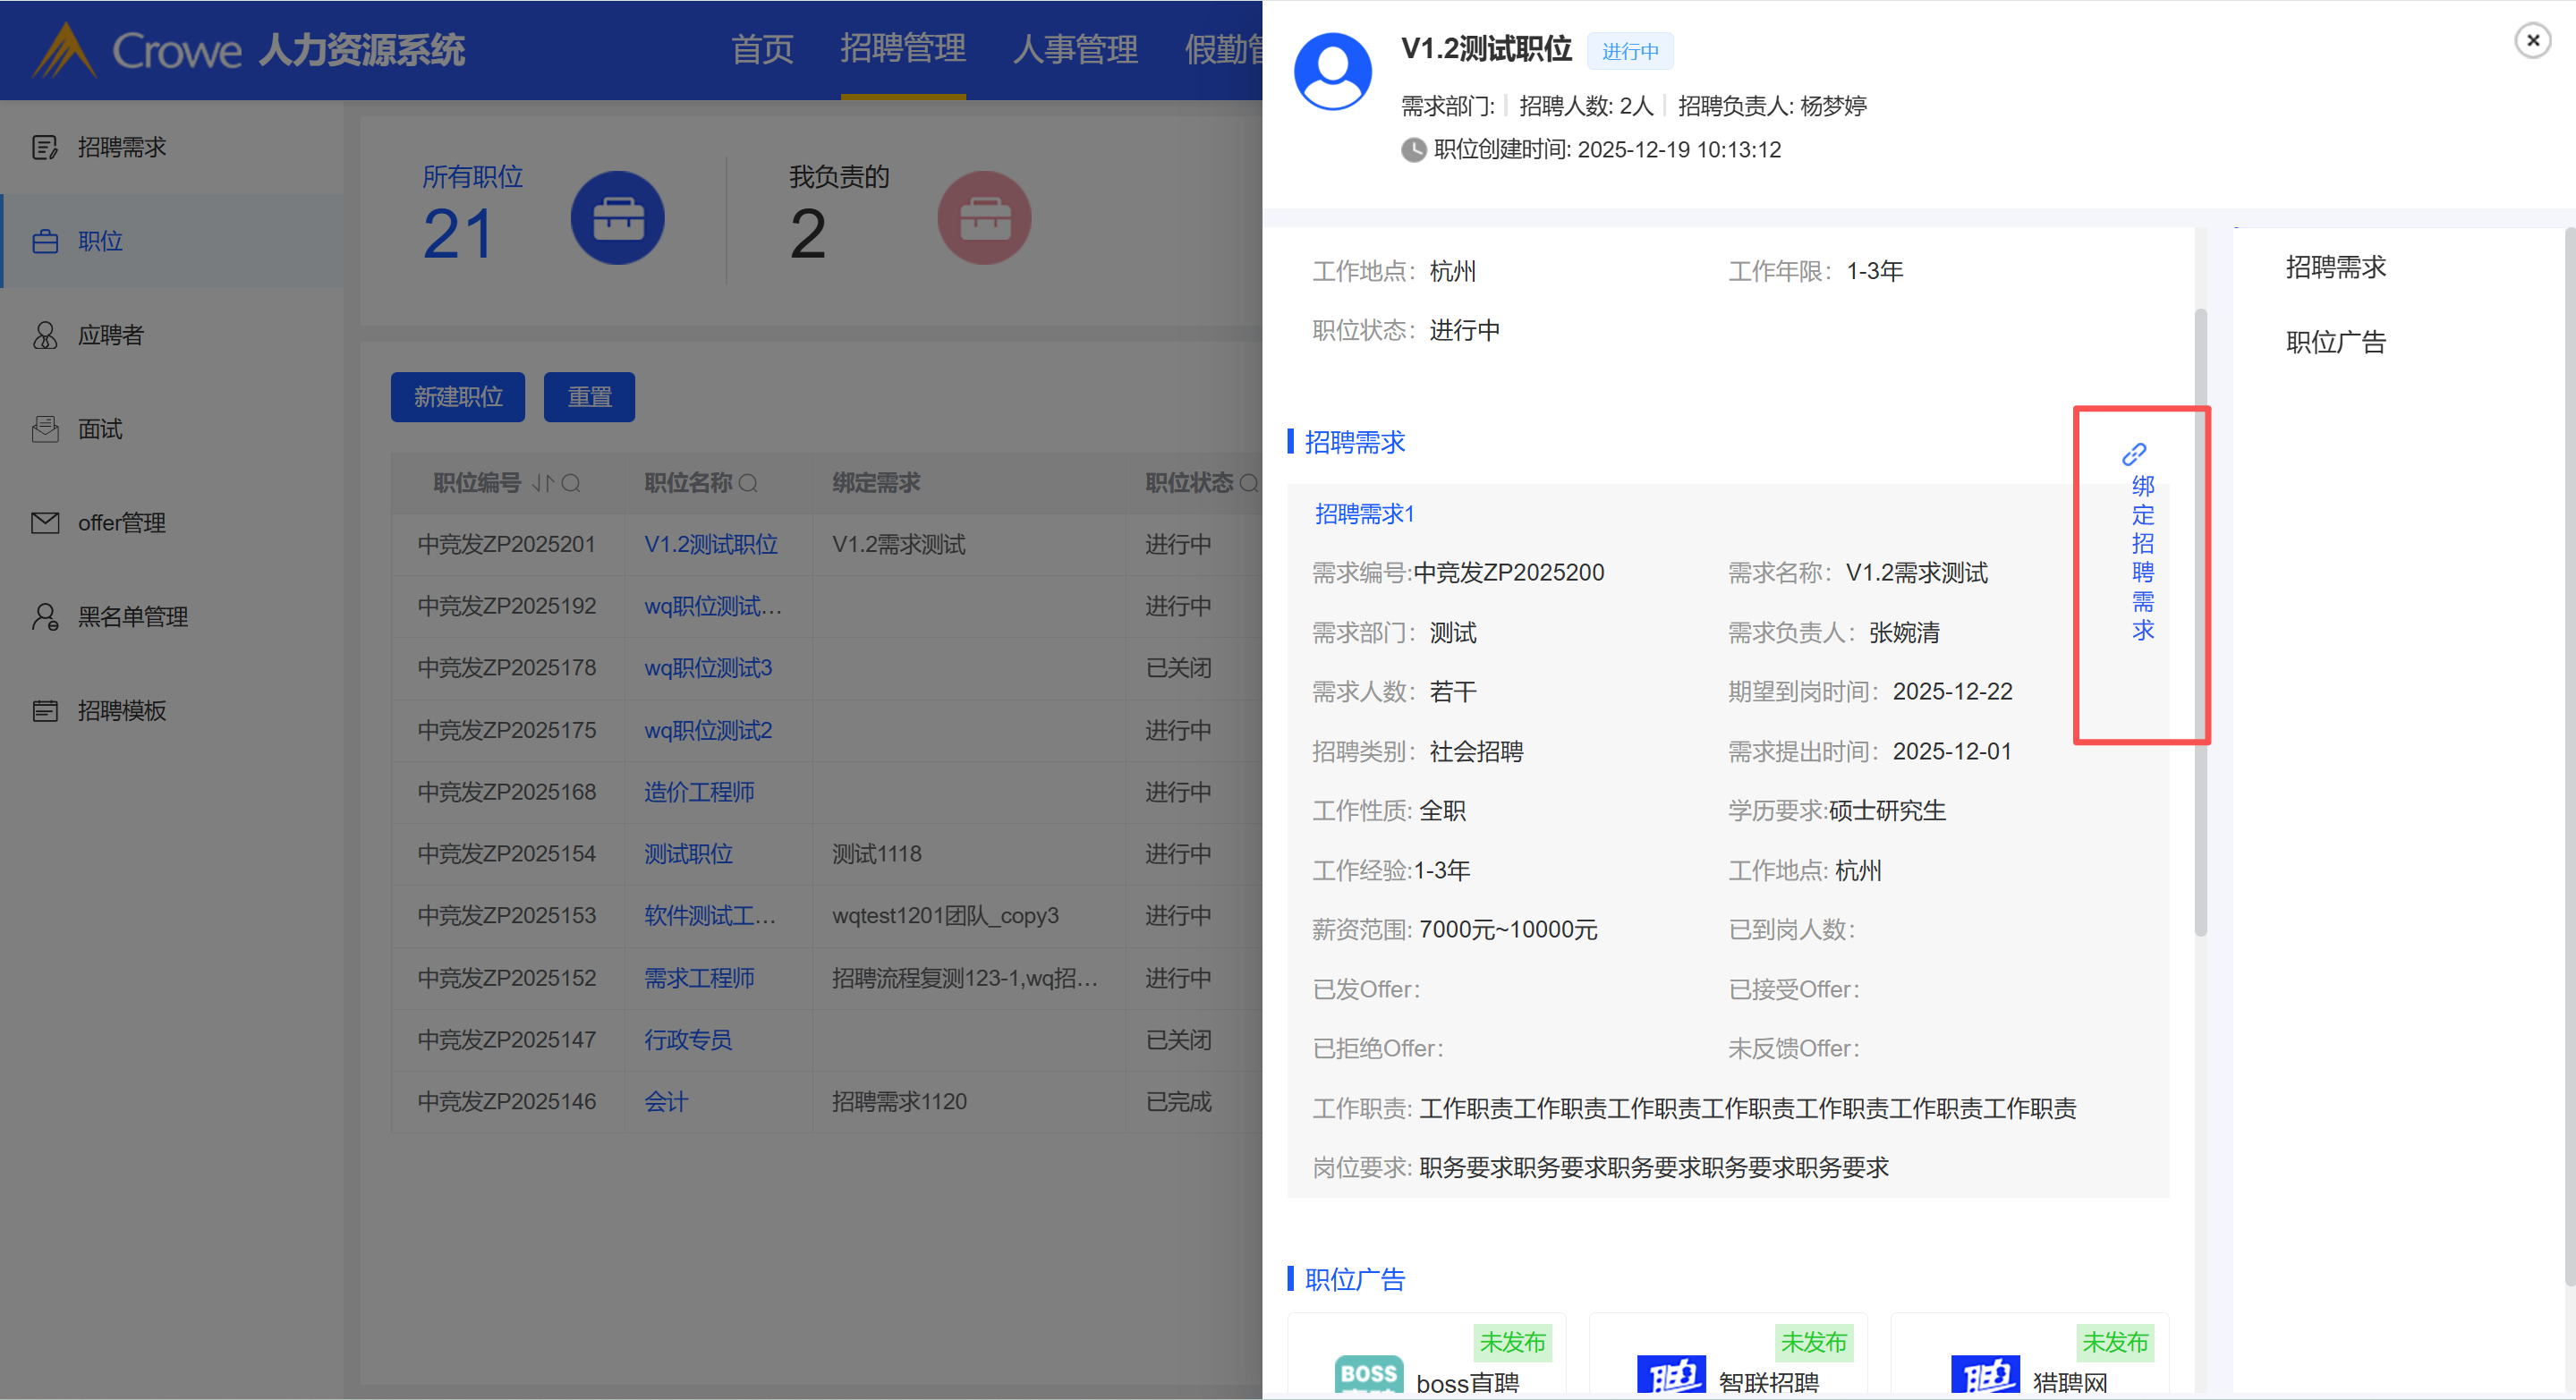
Task: Jump to 职位广告 anchor on right panel
Action: click(2335, 343)
